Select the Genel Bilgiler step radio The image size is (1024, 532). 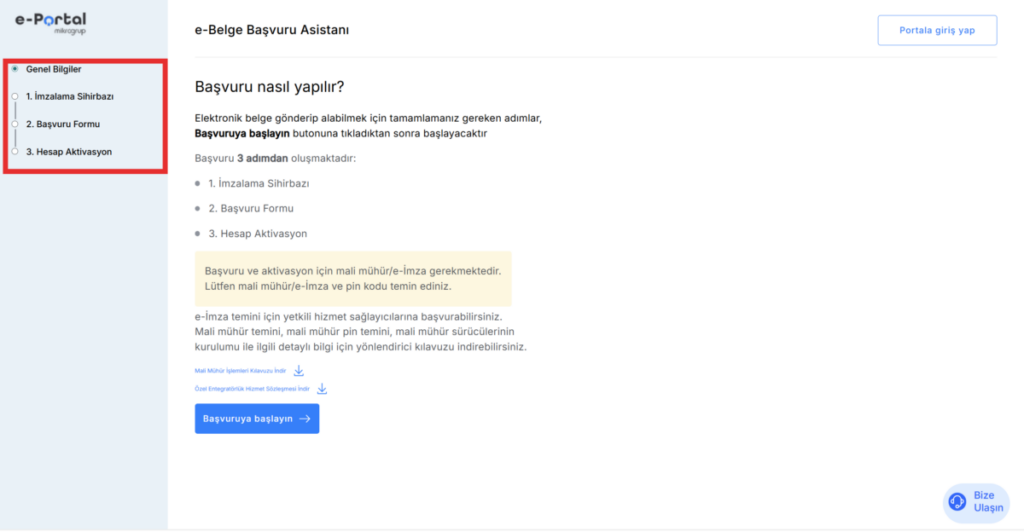[14, 69]
